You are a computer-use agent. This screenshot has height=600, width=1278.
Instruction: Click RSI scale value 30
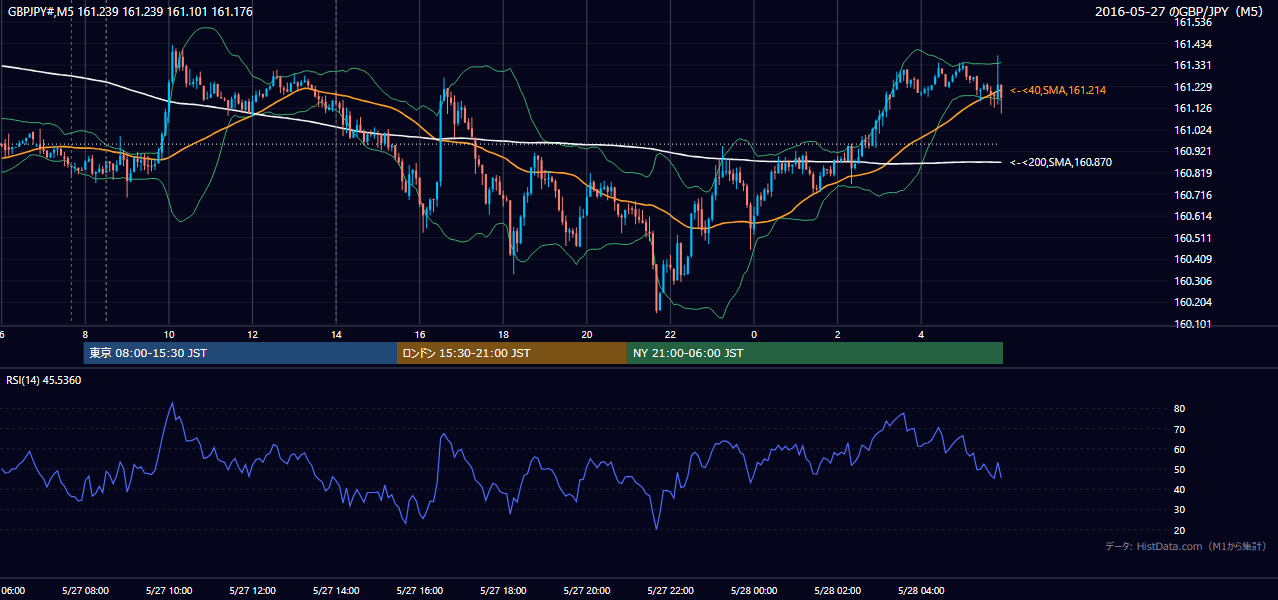pos(1180,510)
